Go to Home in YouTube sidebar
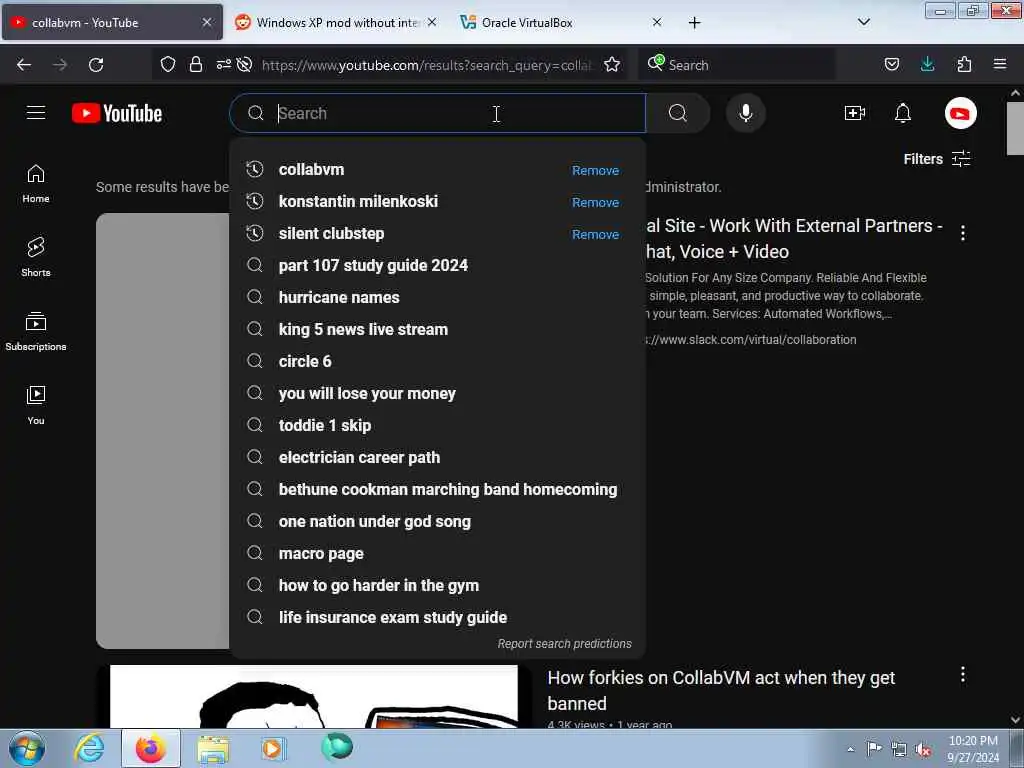The height and width of the screenshot is (768, 1024). [36, 184]
